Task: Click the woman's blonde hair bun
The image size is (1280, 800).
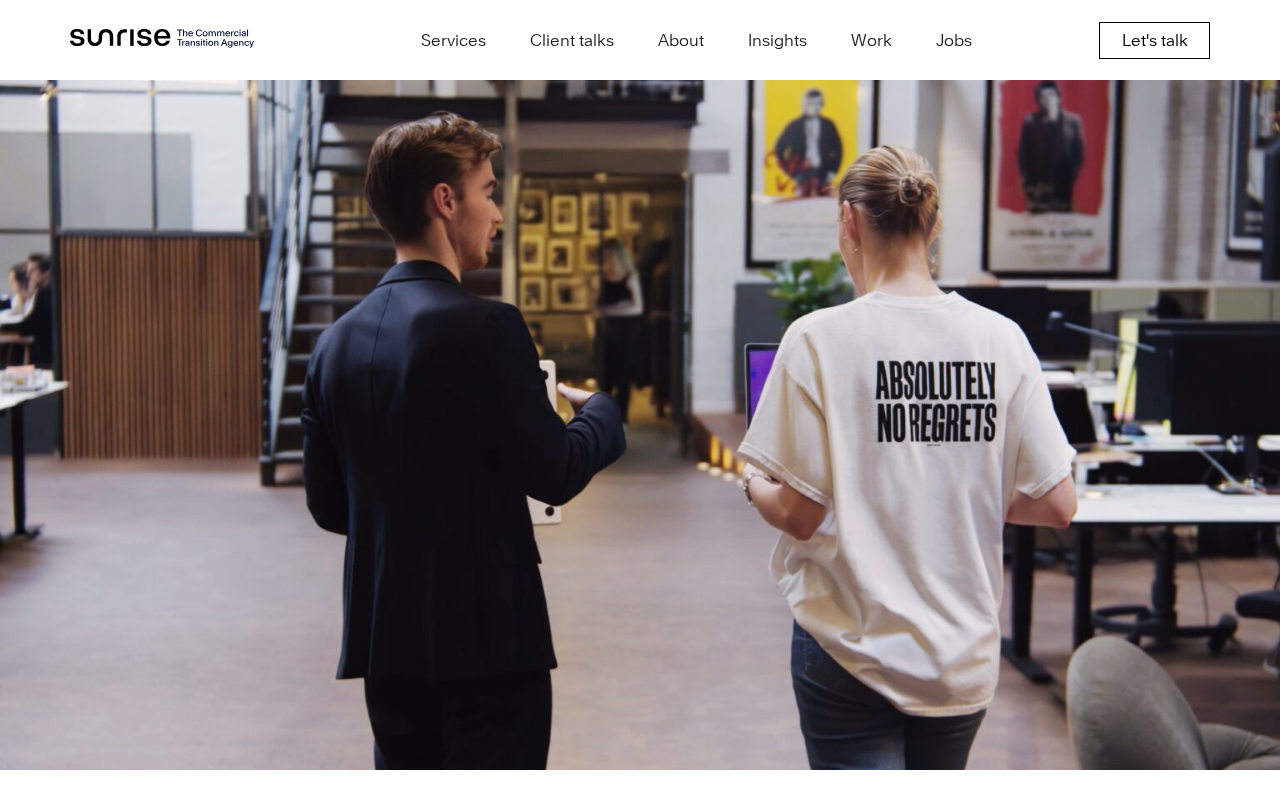Action: 910,188
